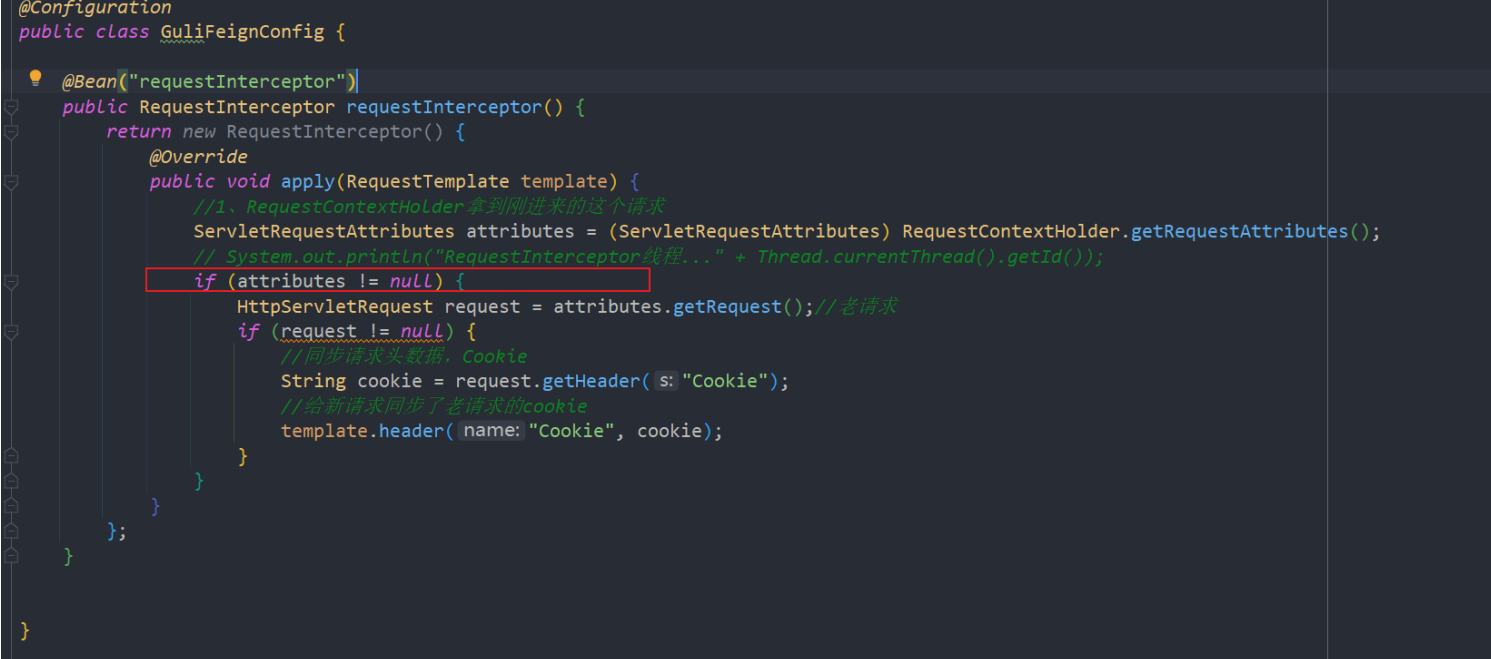Click the getRequest() method call
This screenshot has width=1491, height=659.
pos(738,307)
